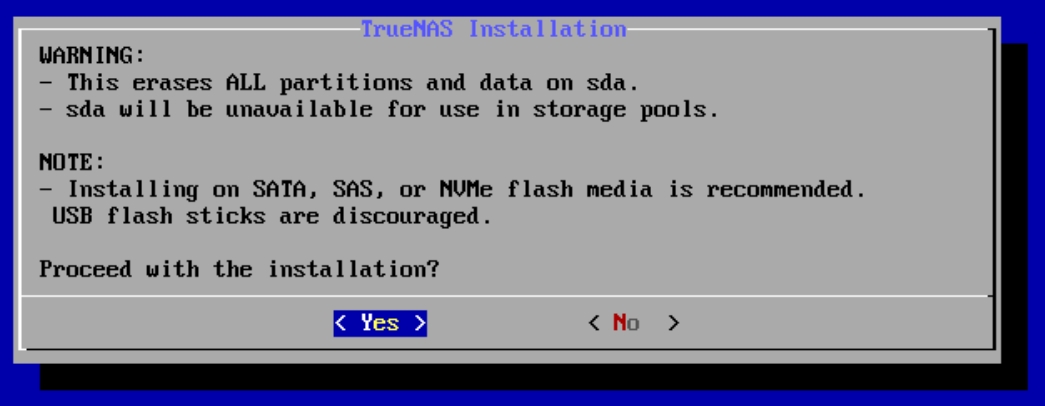Confirm installation with the Yes button
This screenshot has height=406, width=1045.
(380, 323)
